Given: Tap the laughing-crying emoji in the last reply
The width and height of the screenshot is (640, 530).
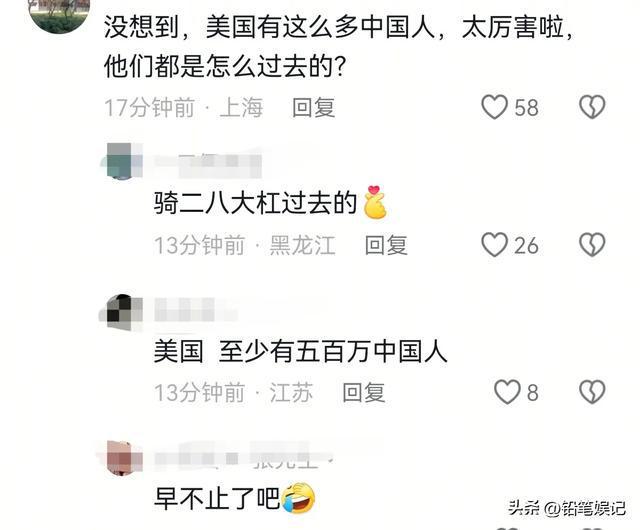Looking at the screenshot, I should click(x=299, y=497).
